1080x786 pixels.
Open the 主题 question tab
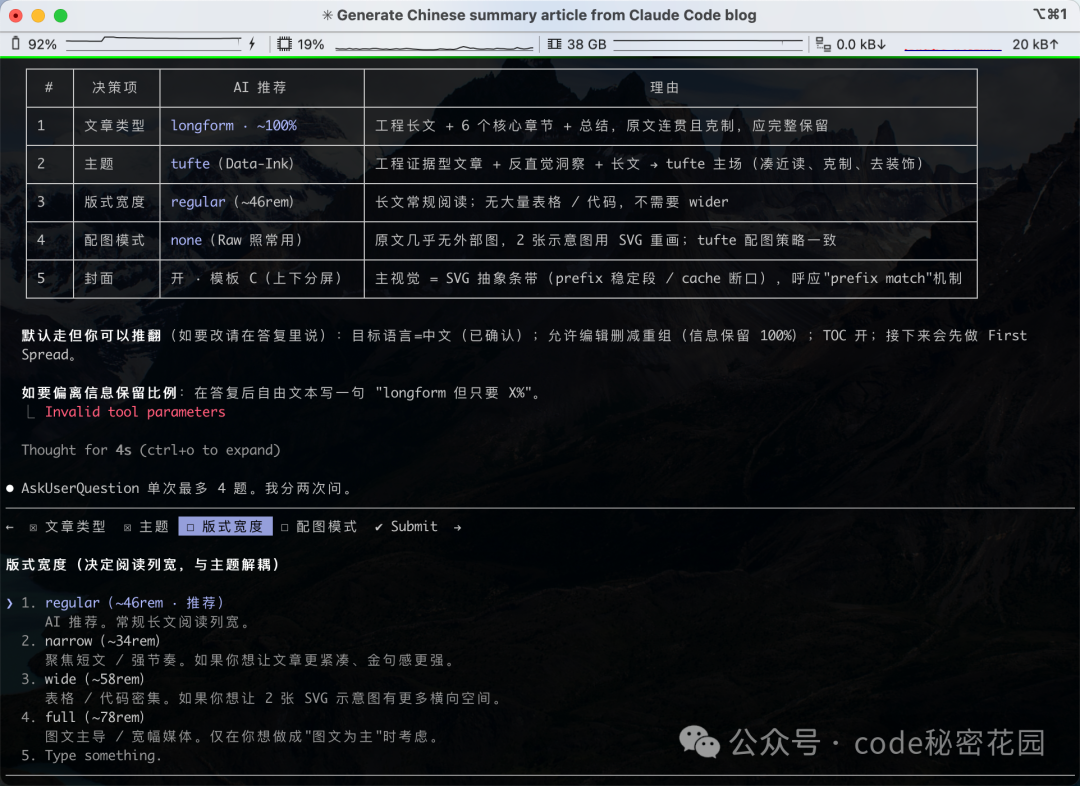(146, 526)
